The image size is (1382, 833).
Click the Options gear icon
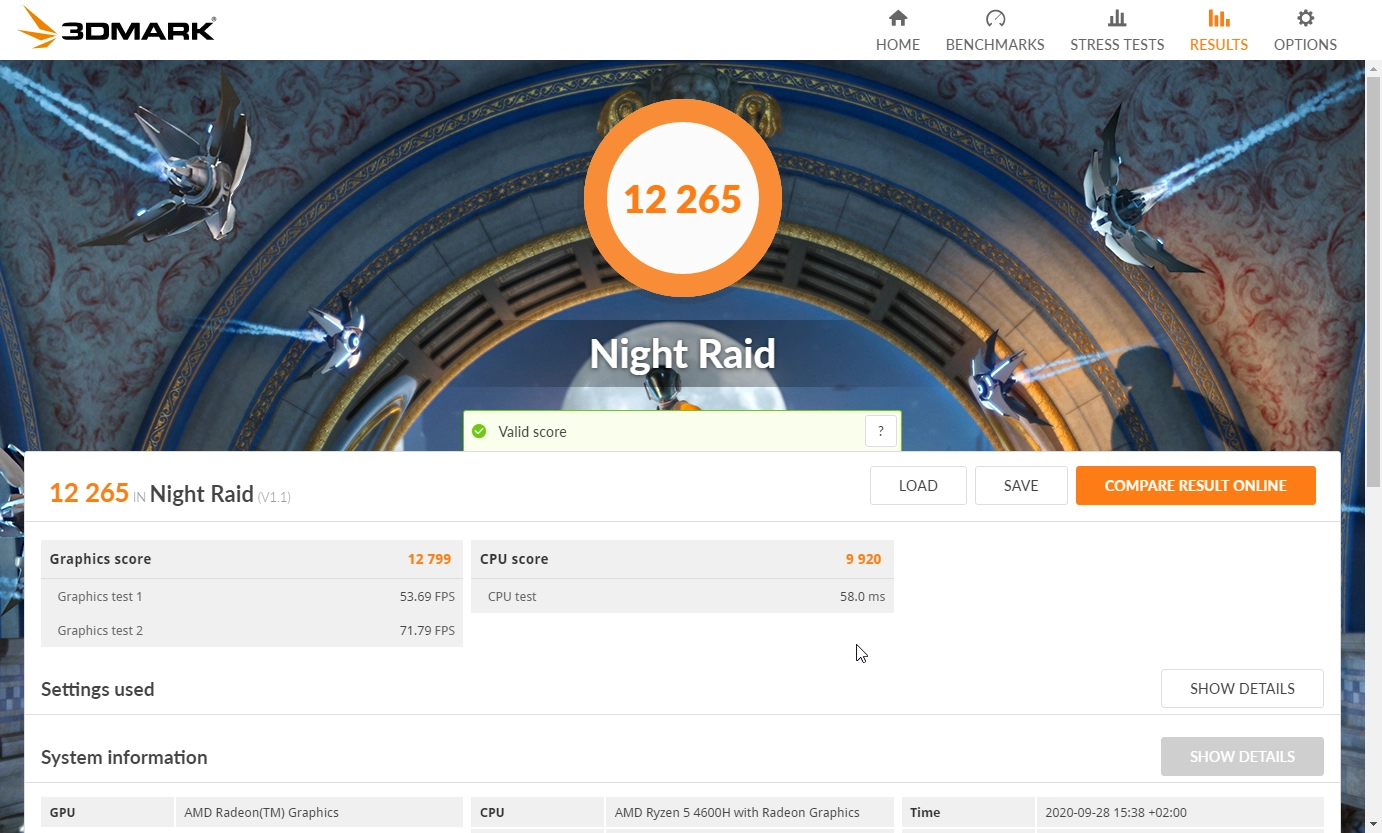[1305, 18]
